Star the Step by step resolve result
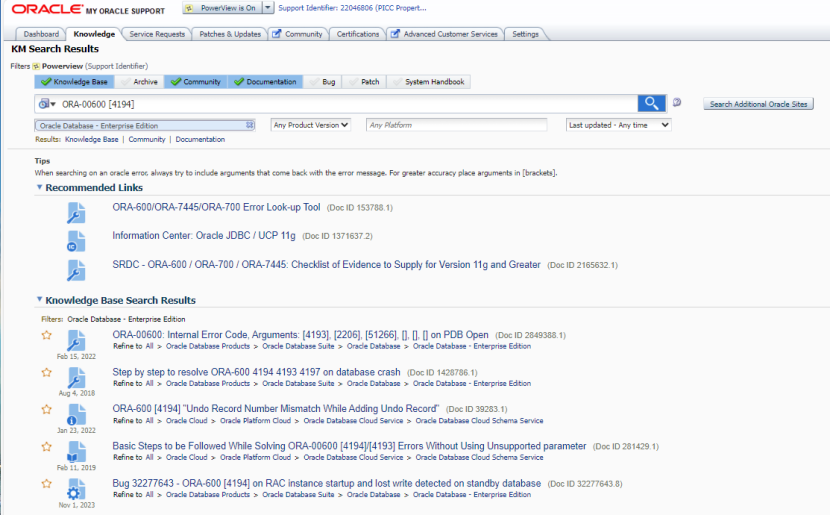The height and width of the screenshot is (515, 831). 47,372
